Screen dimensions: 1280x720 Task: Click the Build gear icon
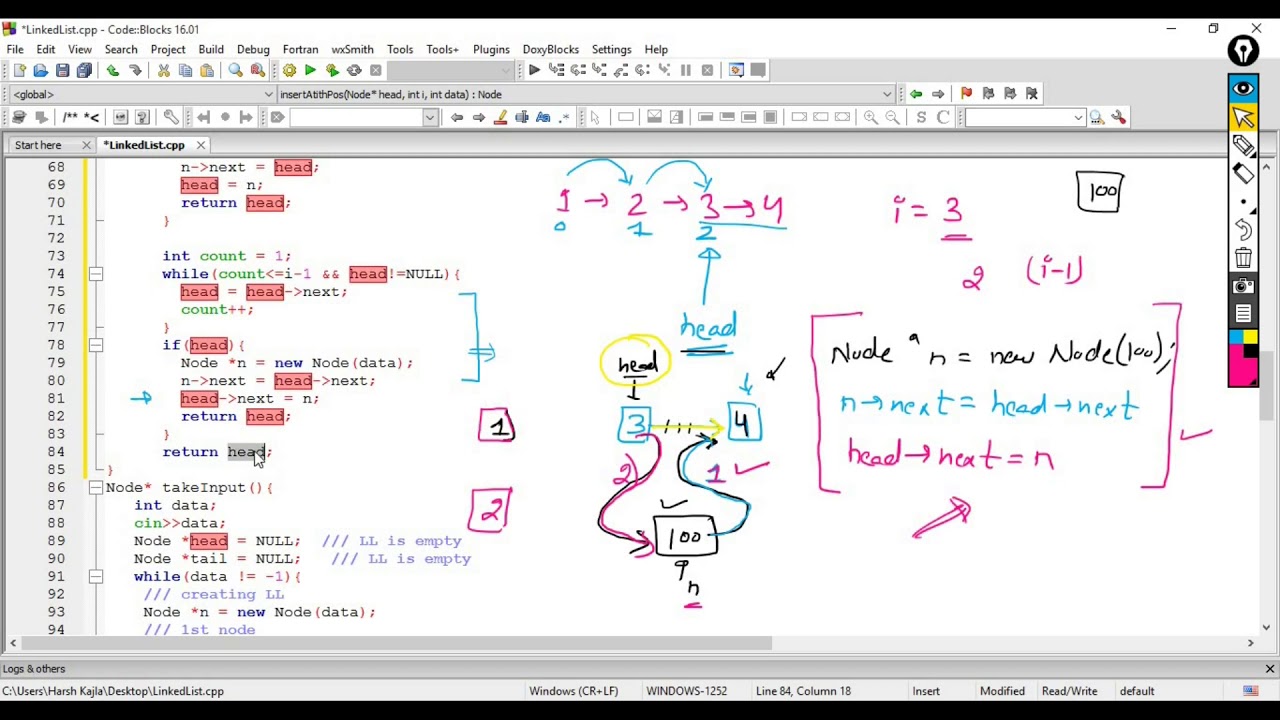(289, 70)
